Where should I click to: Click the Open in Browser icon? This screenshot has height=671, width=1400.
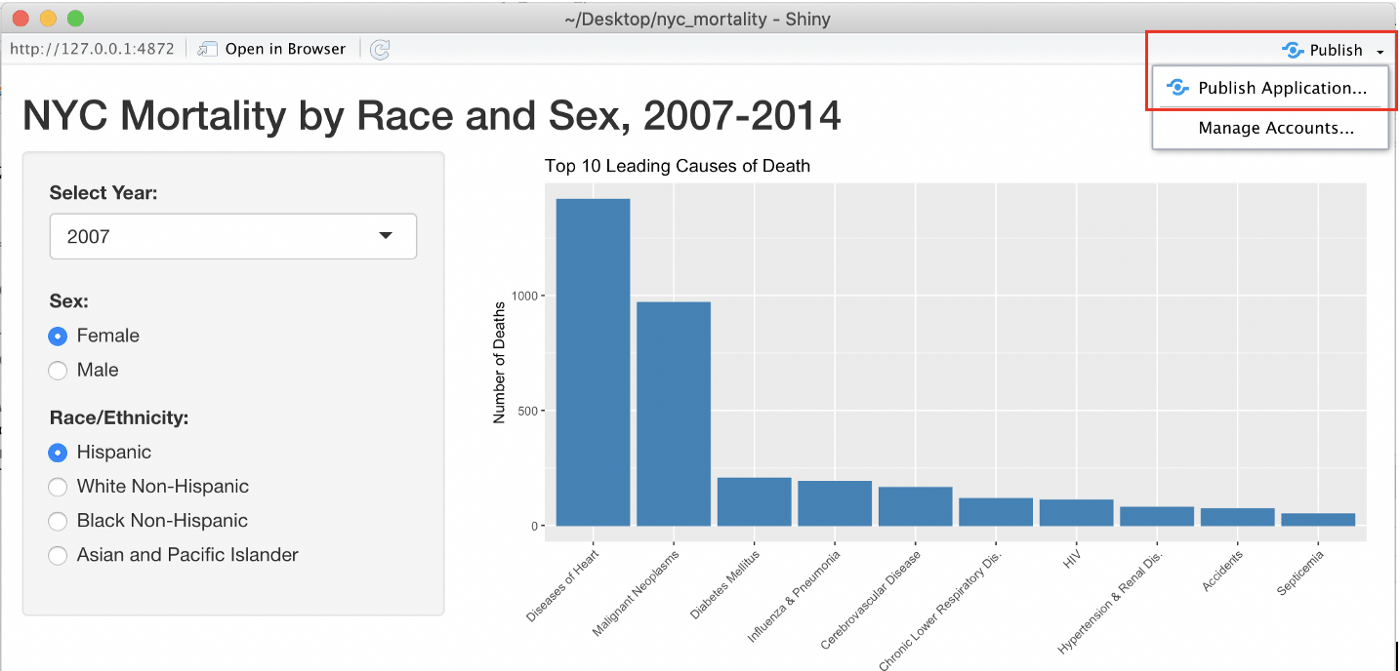208,49
